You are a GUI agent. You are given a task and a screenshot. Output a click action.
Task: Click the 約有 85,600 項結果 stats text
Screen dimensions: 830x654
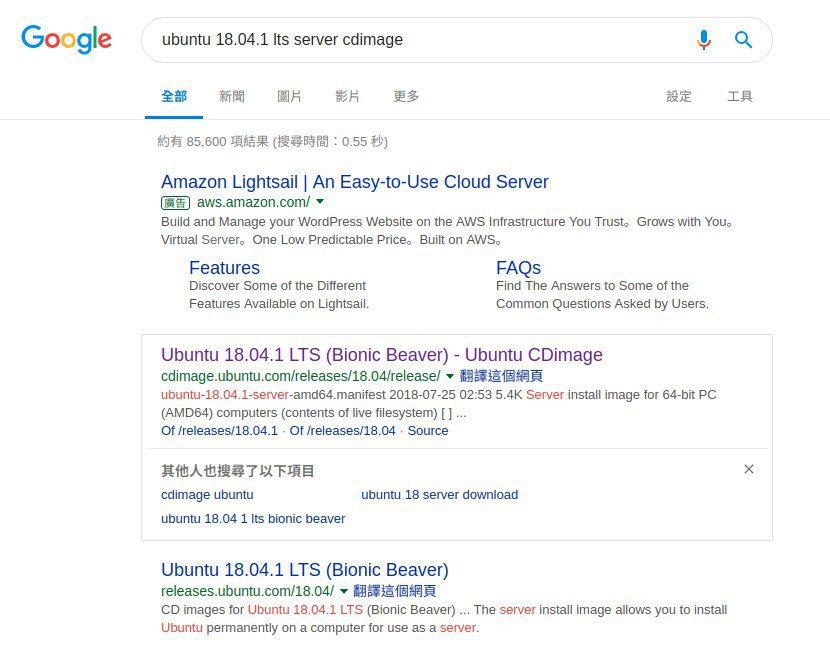tap(273, 141)
